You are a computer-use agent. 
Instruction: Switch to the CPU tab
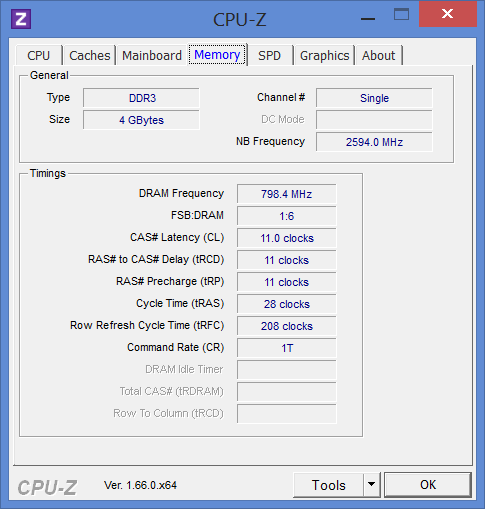click(x=39, y=55)
